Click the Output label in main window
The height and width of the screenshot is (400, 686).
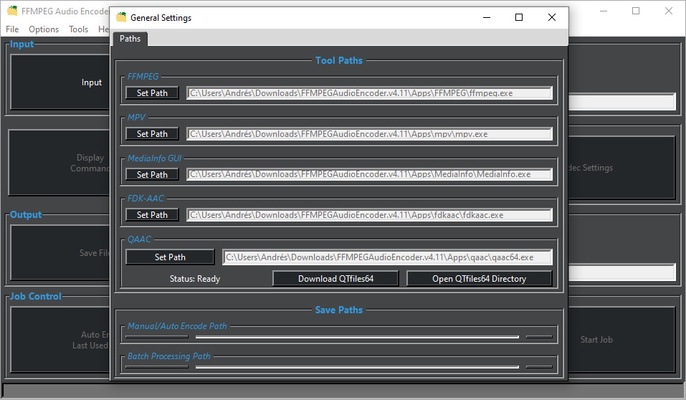click(x=26, y=214)
